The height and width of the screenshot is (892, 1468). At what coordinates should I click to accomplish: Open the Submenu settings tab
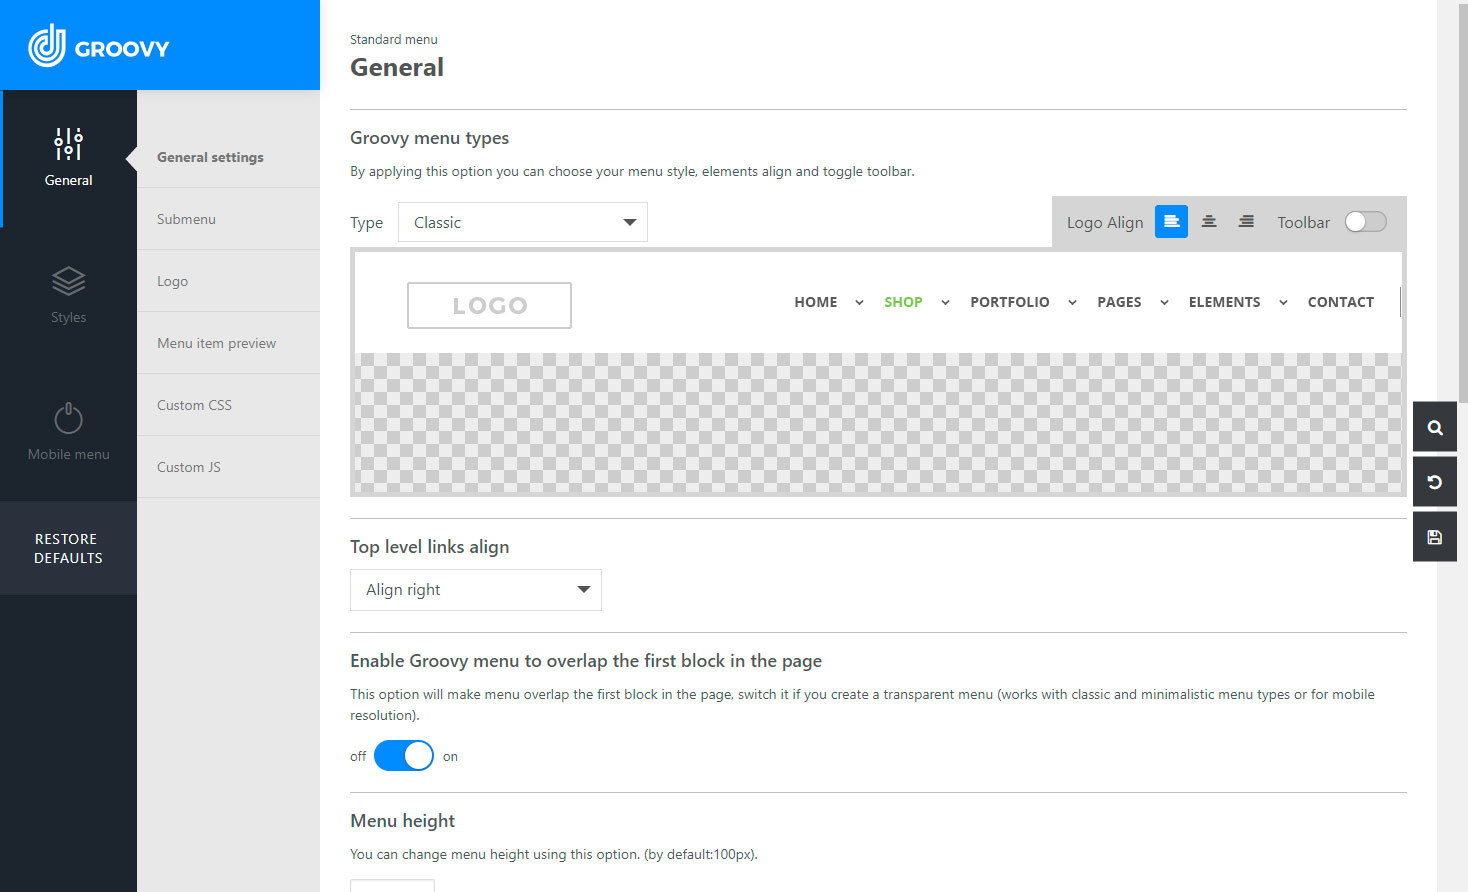pos(186,219)
